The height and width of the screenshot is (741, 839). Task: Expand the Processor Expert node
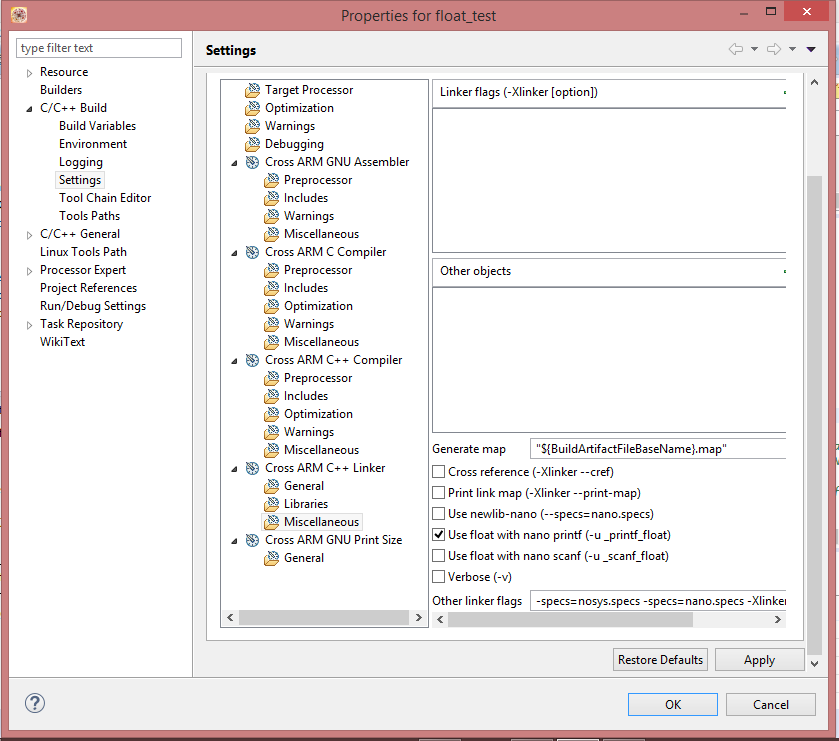coord(29,271)
